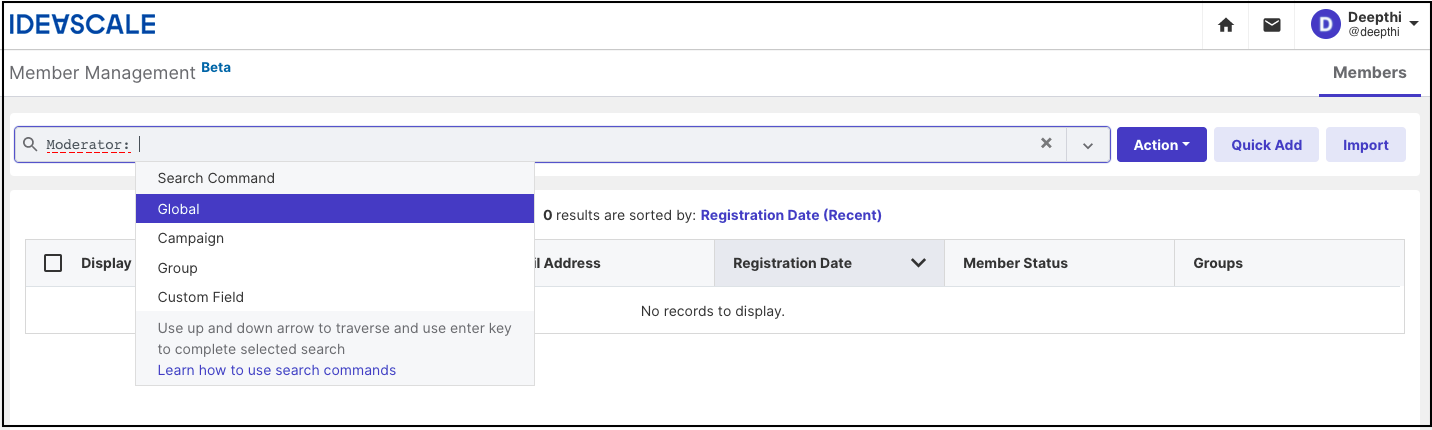Open the messages envelope icon
The height and width of the screenshot is (430, 1432).
[x=1272, y=25]
